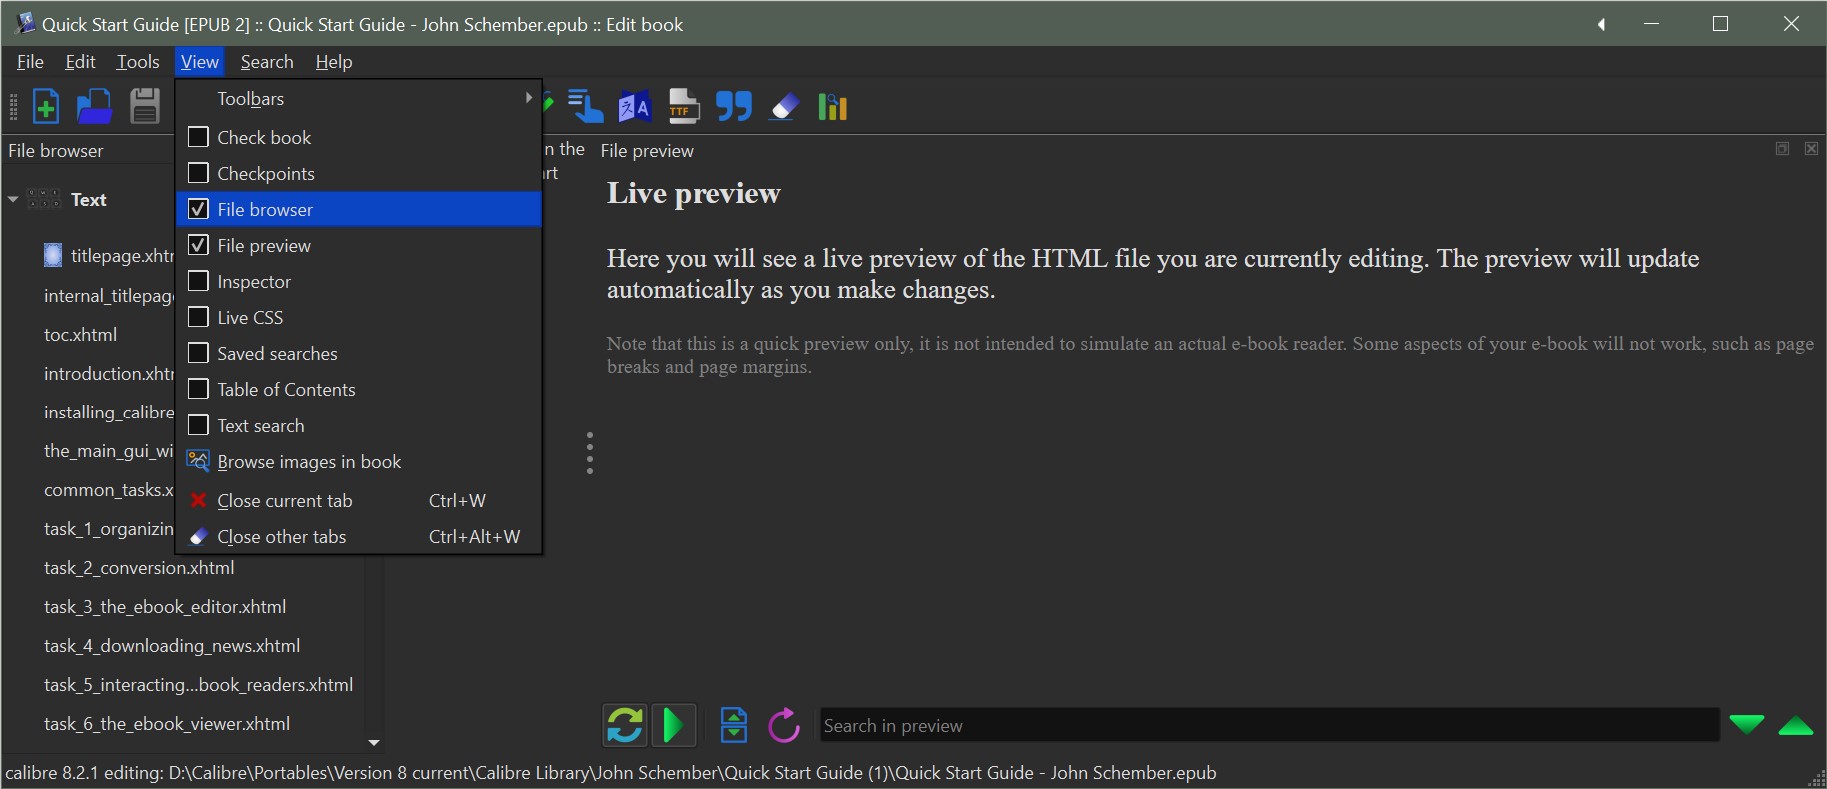Click the green play icon in preview
Viewport: 1827px width, 789px height.
[x=674, y=725]
